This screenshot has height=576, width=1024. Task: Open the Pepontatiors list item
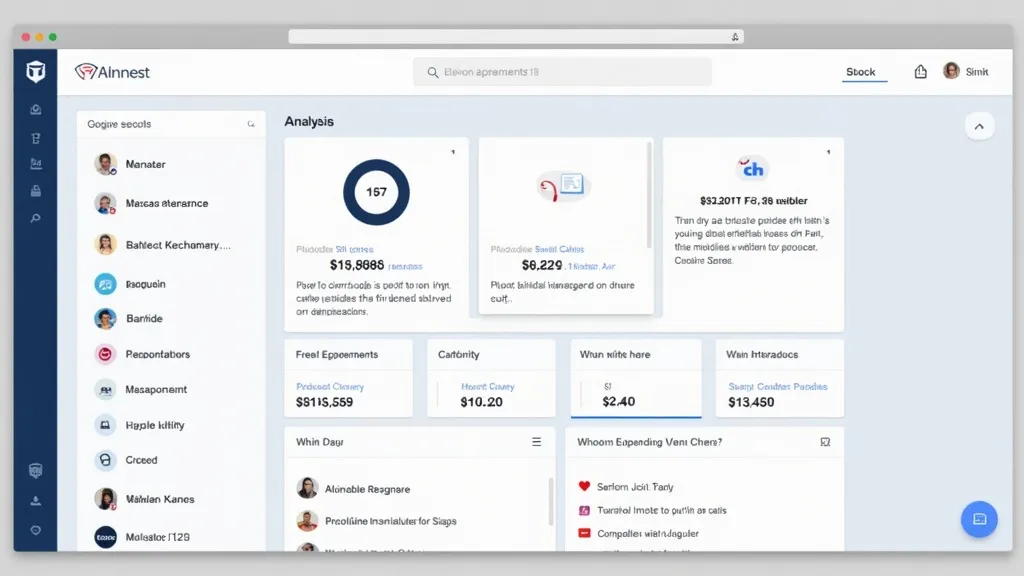pyautogui.click(x=157, y=354)
